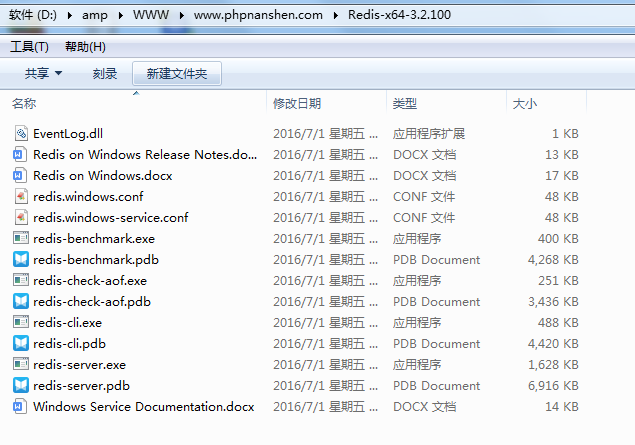
Task: Click the Redis on Windows Release Notes document icon
Action: click(21, 155)
